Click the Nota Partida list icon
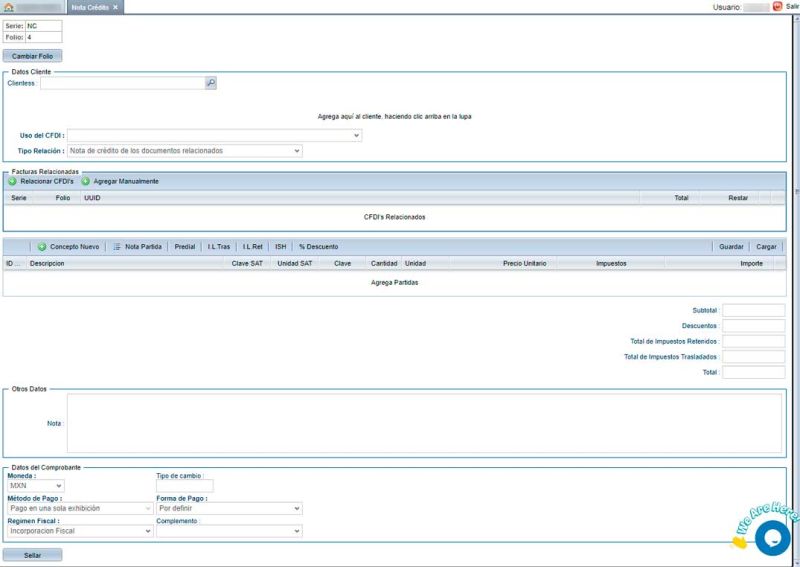Viewport: 800px width, 567px height. click(x=117, y=246)
